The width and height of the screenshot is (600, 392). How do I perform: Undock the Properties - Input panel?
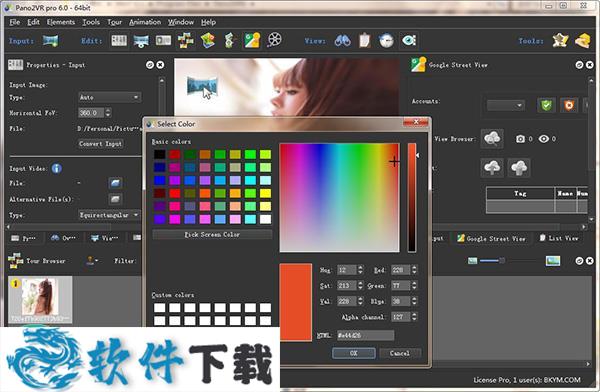point(150,65)
